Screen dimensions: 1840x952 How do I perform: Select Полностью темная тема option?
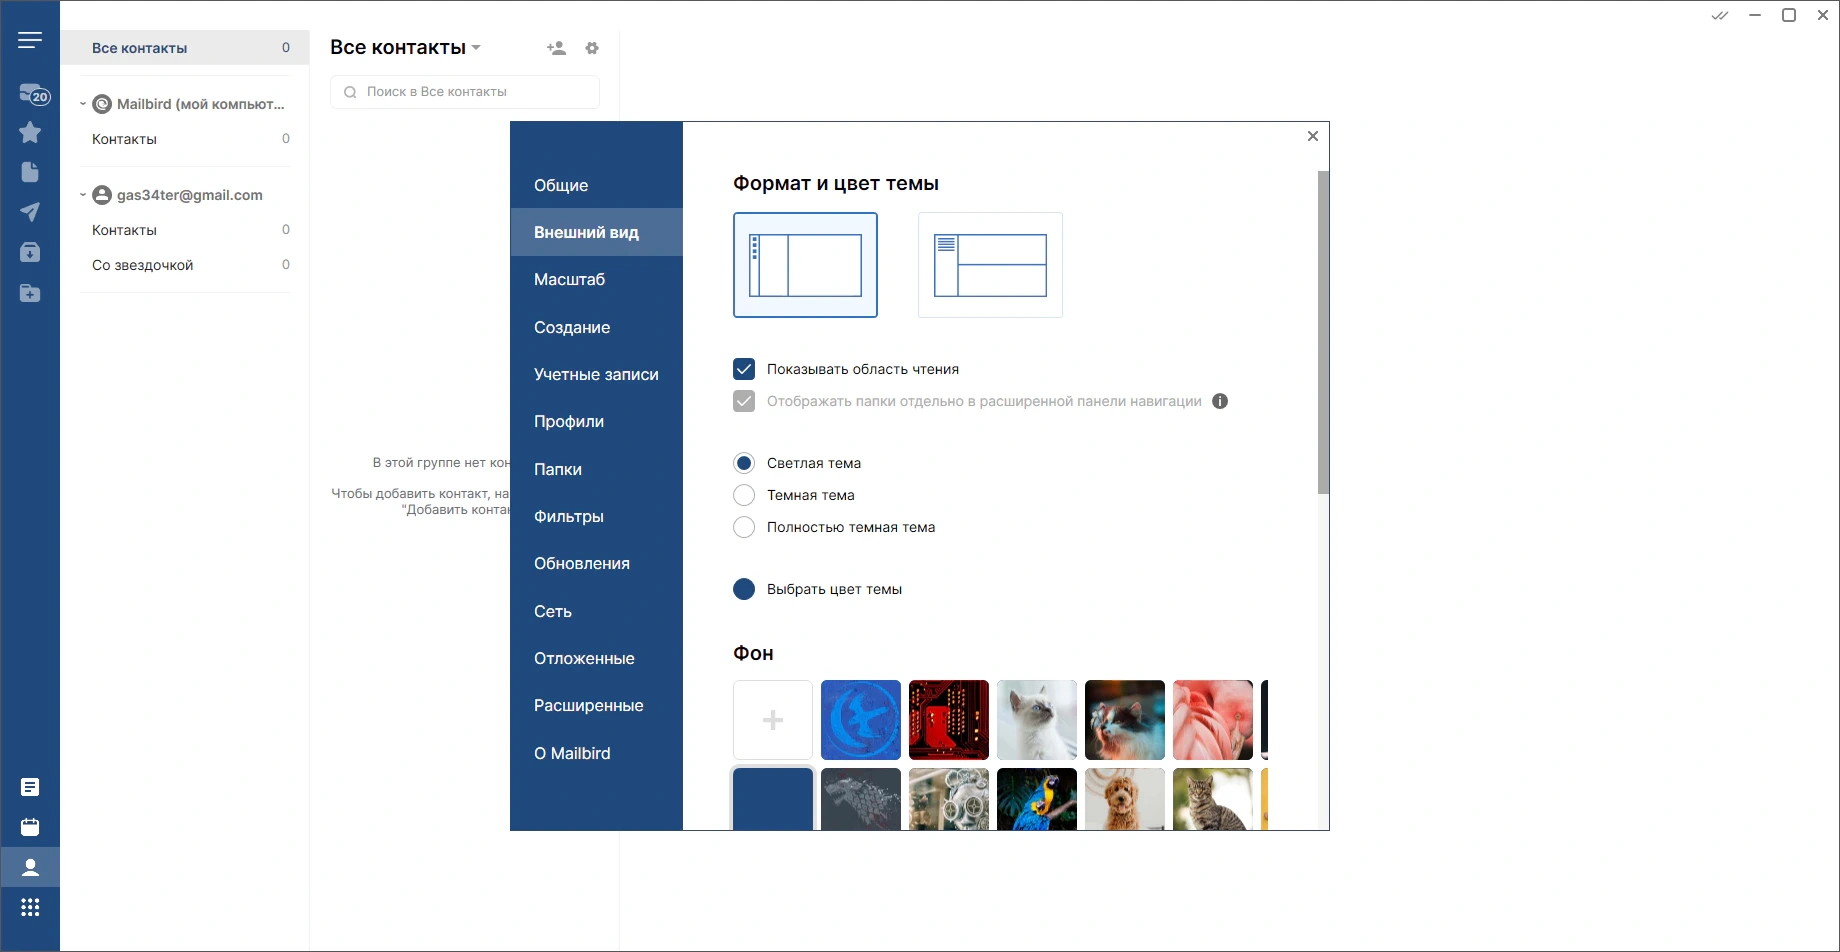[x=744, y=527]
